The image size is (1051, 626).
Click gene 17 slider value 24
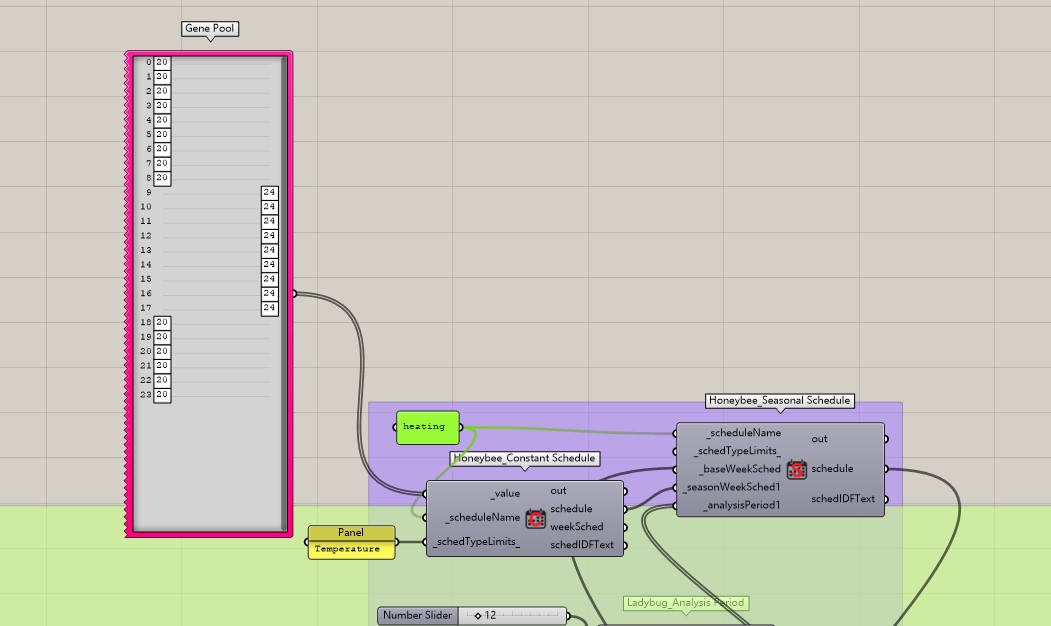pos(269,308)
